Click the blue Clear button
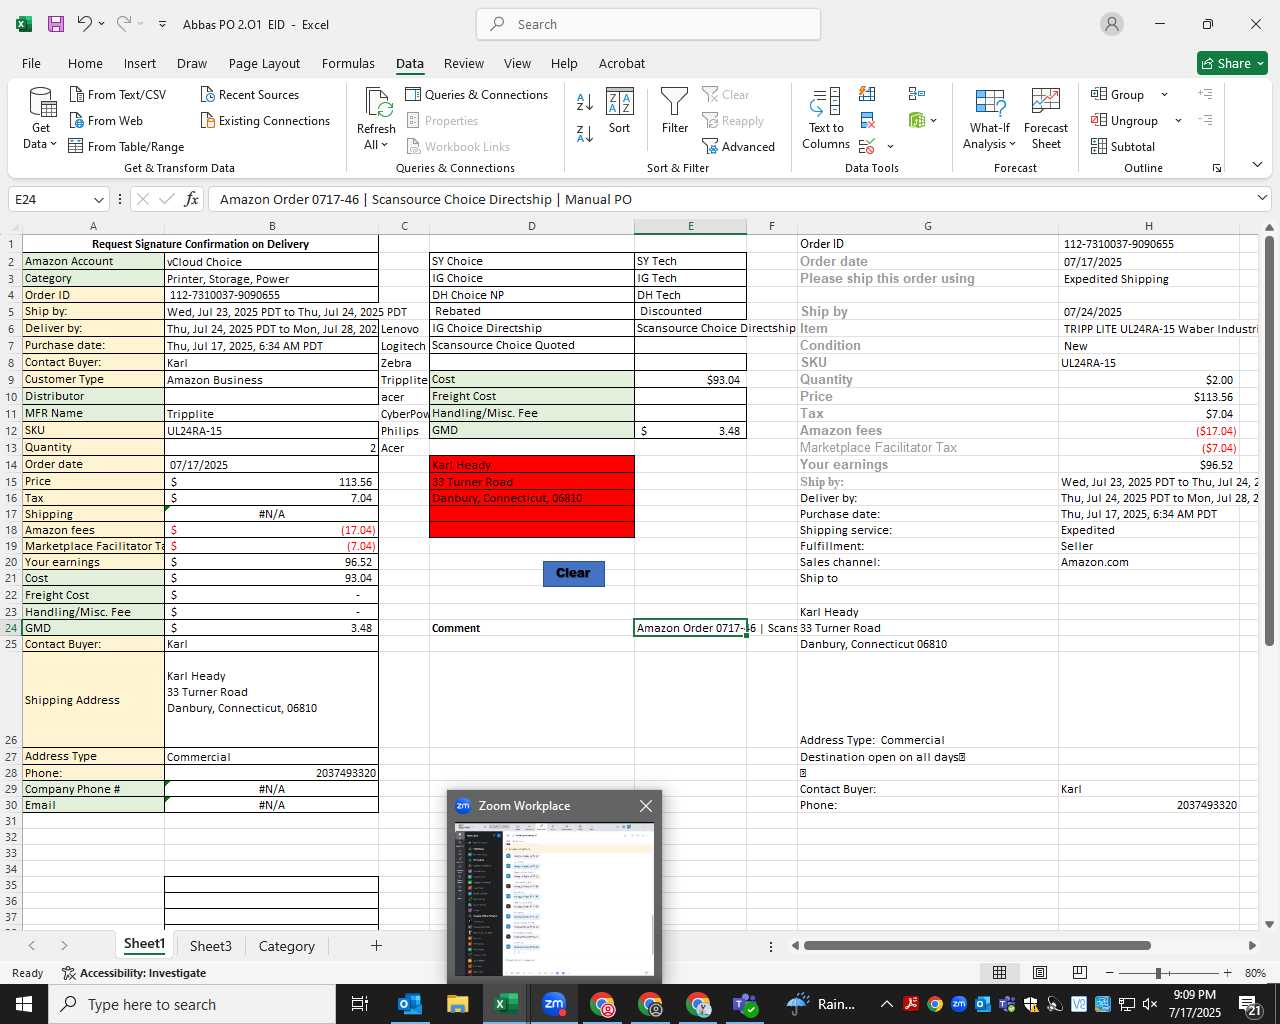 (x=573, y=573)
